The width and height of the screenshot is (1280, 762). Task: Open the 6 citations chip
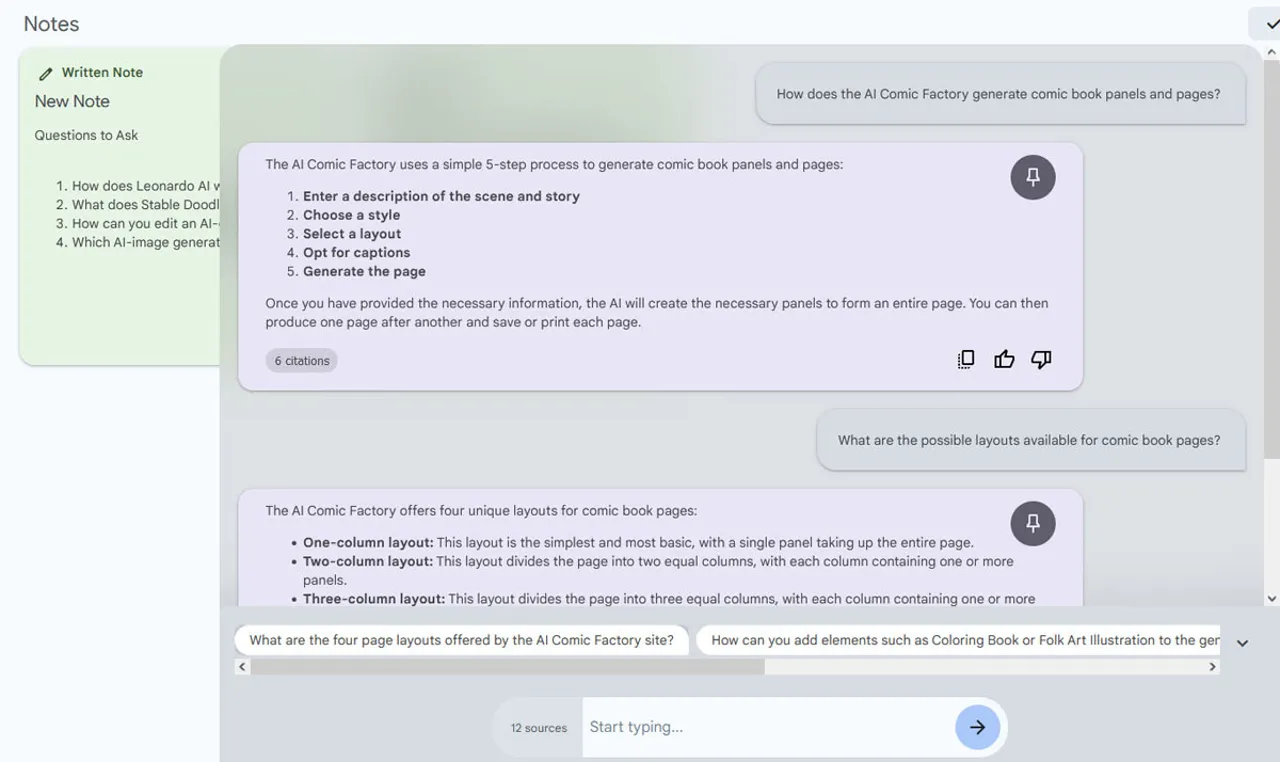[x=301, y=361]
